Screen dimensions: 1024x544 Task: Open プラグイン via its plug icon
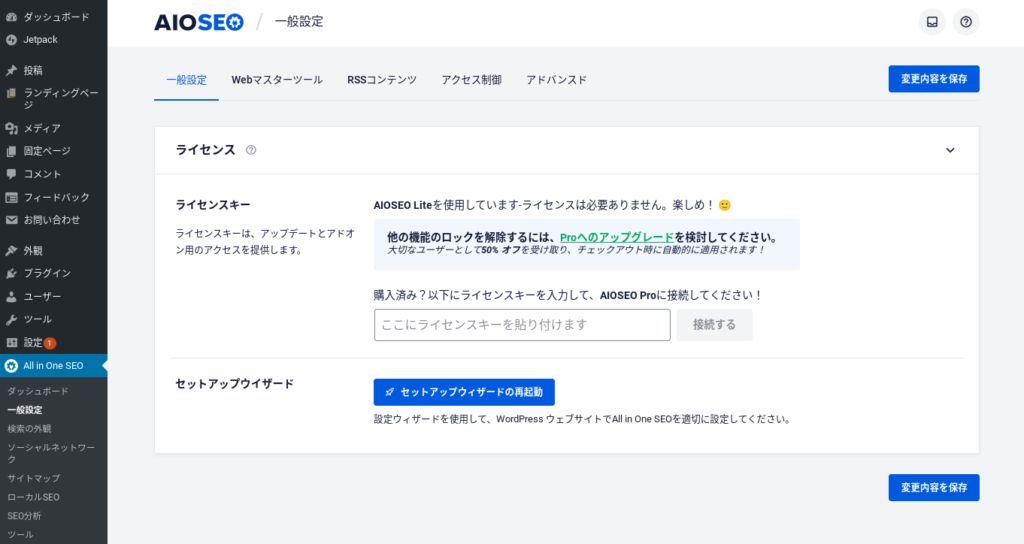(x=11, y=274)
